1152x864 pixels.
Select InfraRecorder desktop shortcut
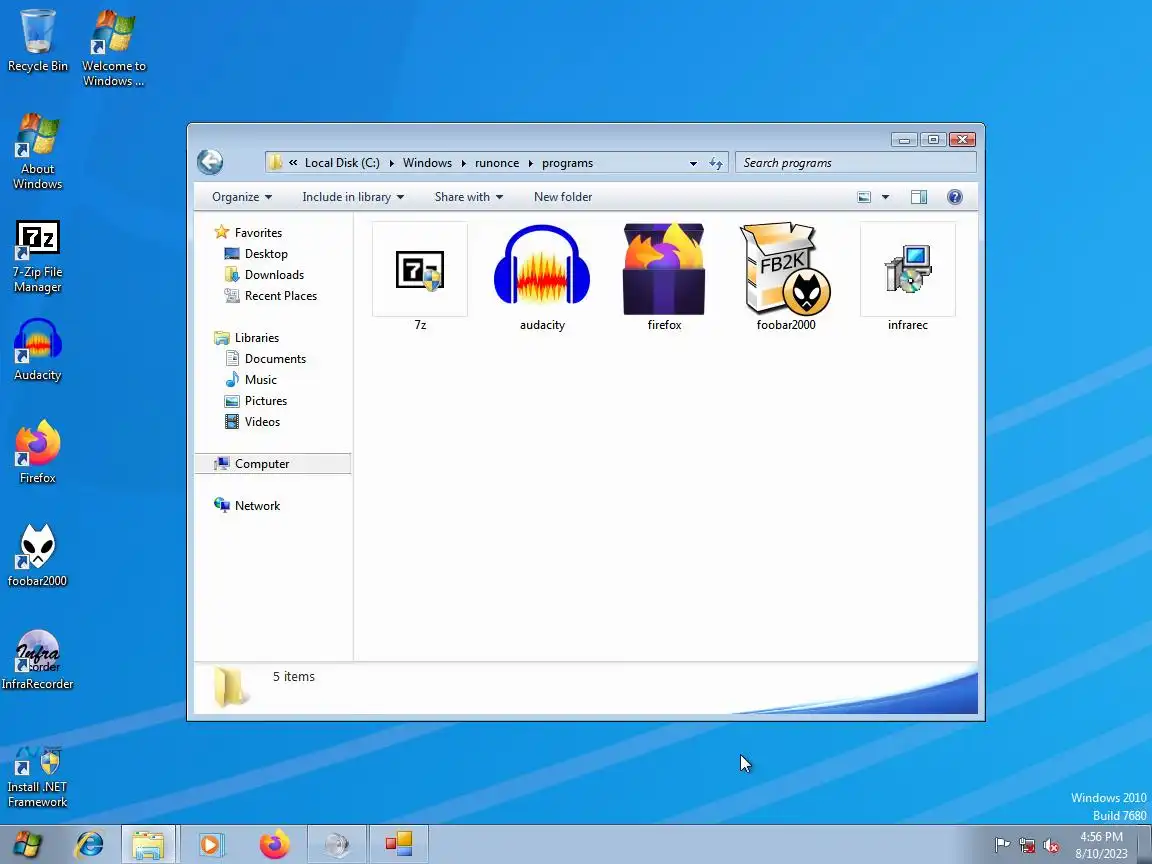point(37,660)
